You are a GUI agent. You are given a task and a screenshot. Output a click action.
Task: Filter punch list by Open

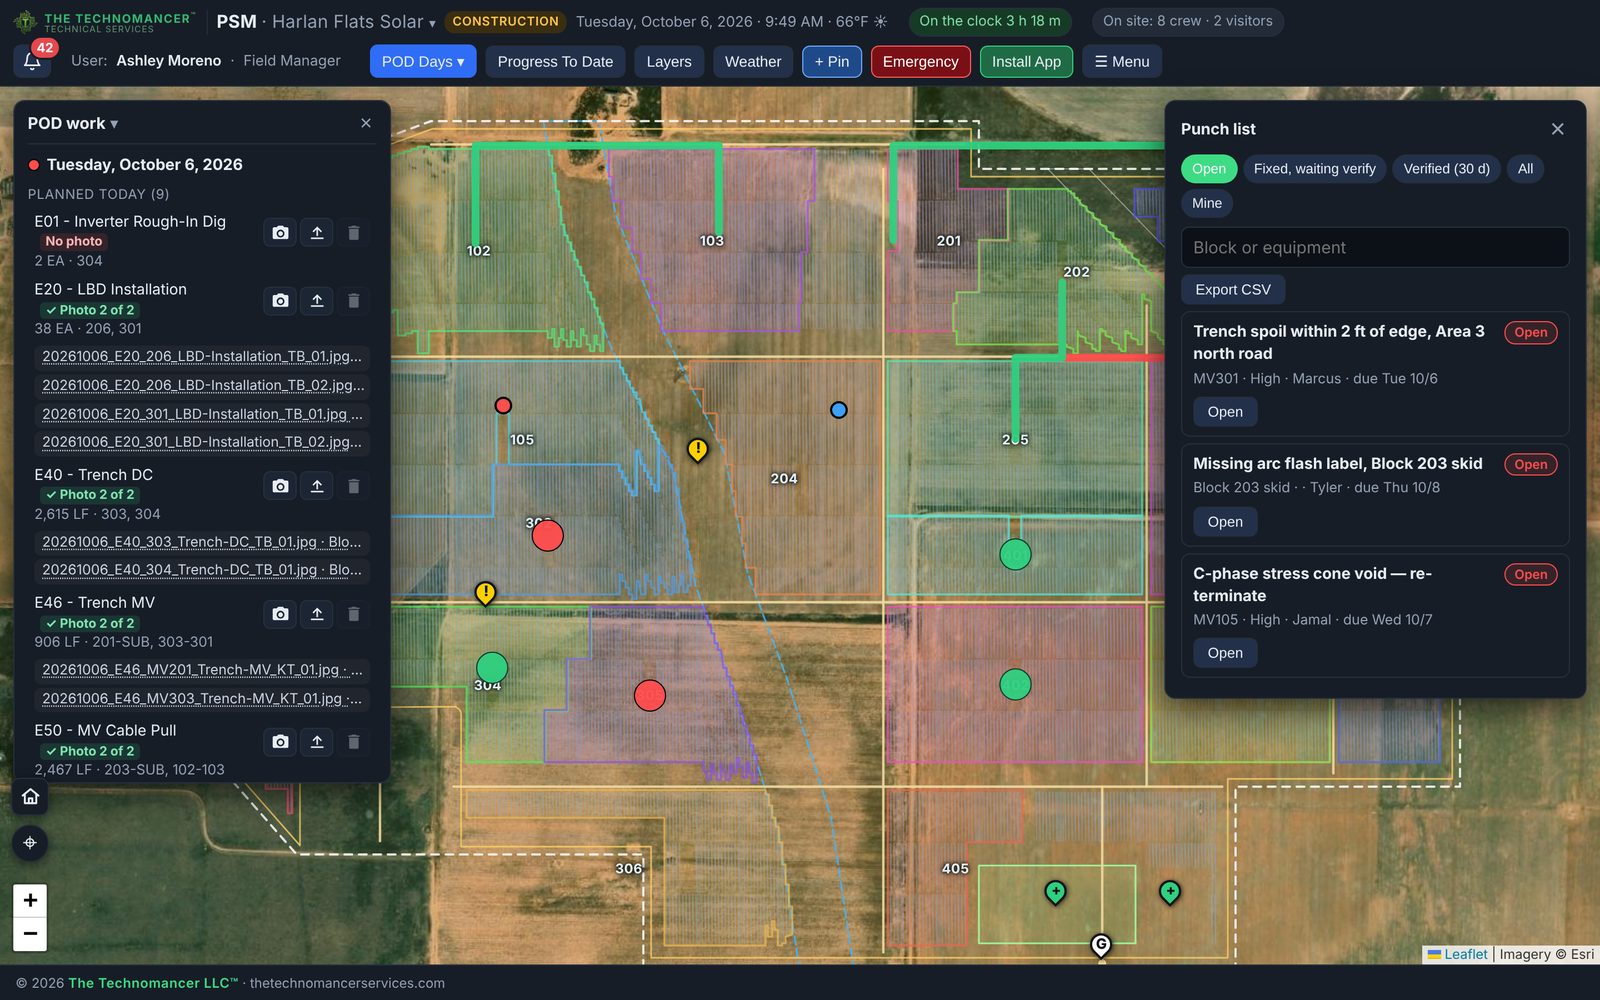click(x=1209, y=169)
